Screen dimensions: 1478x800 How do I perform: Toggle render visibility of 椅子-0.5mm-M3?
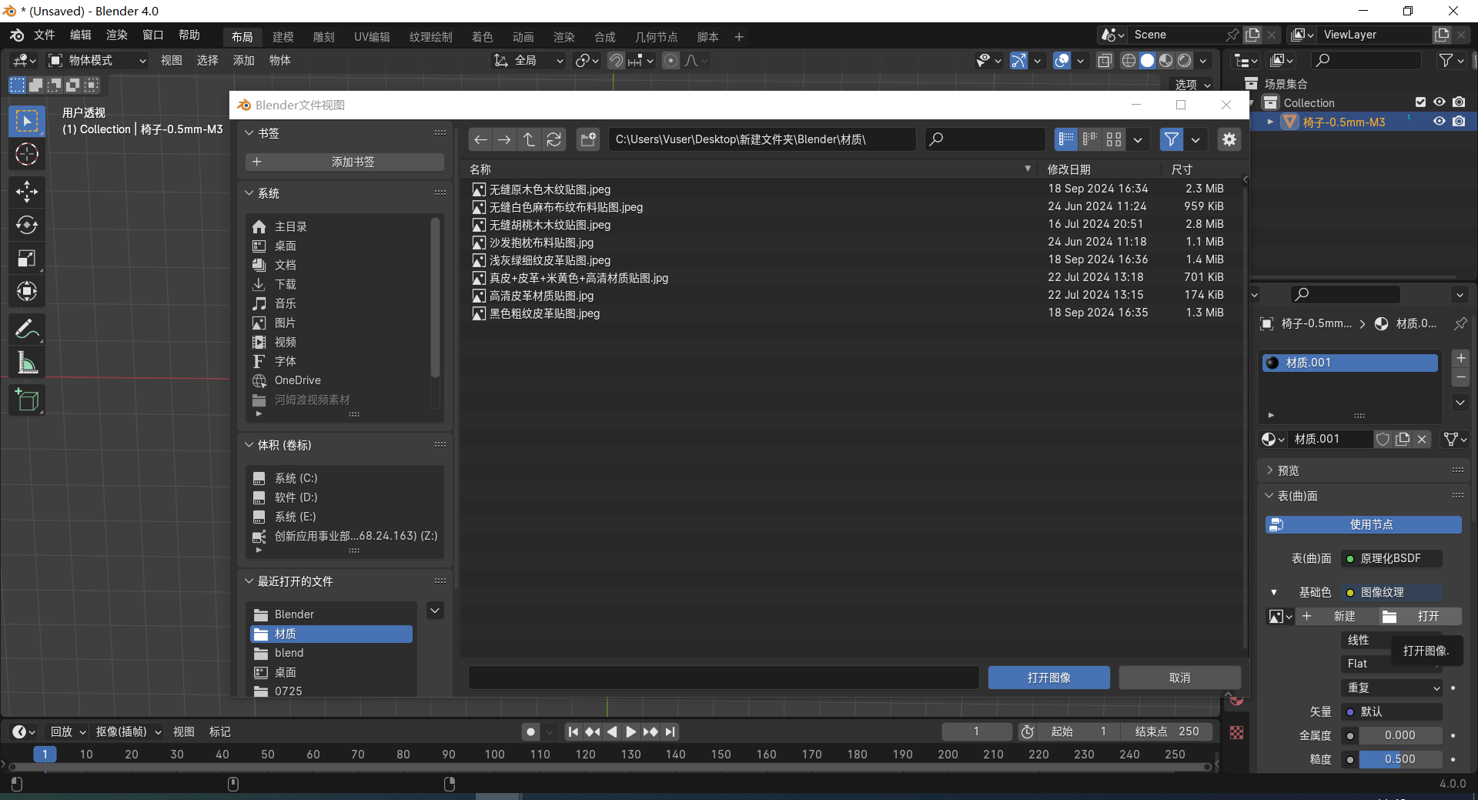[1459, 122]
